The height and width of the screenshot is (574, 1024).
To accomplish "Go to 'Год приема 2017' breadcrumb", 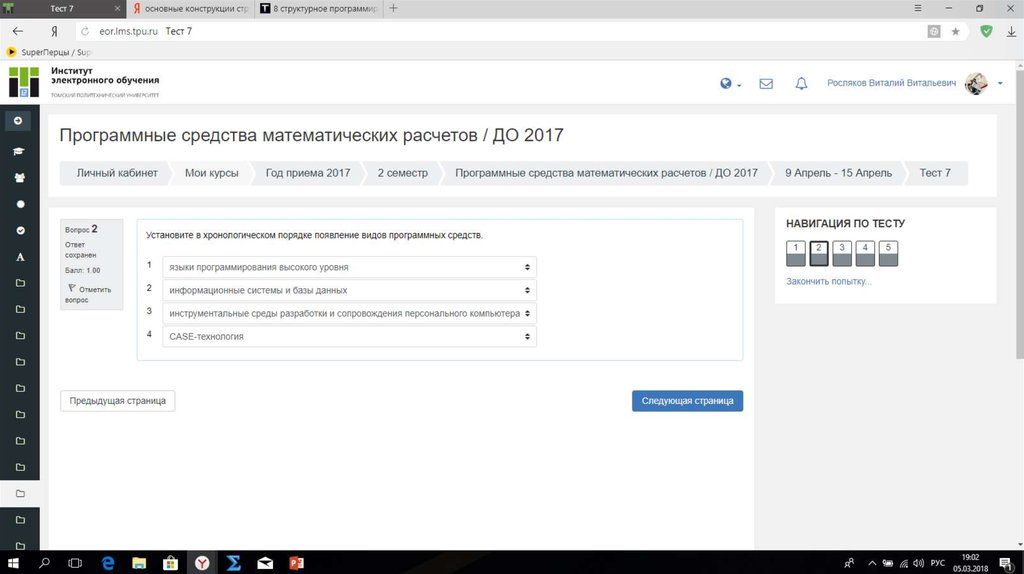I will pyautogui.click(x=308, y=173).
